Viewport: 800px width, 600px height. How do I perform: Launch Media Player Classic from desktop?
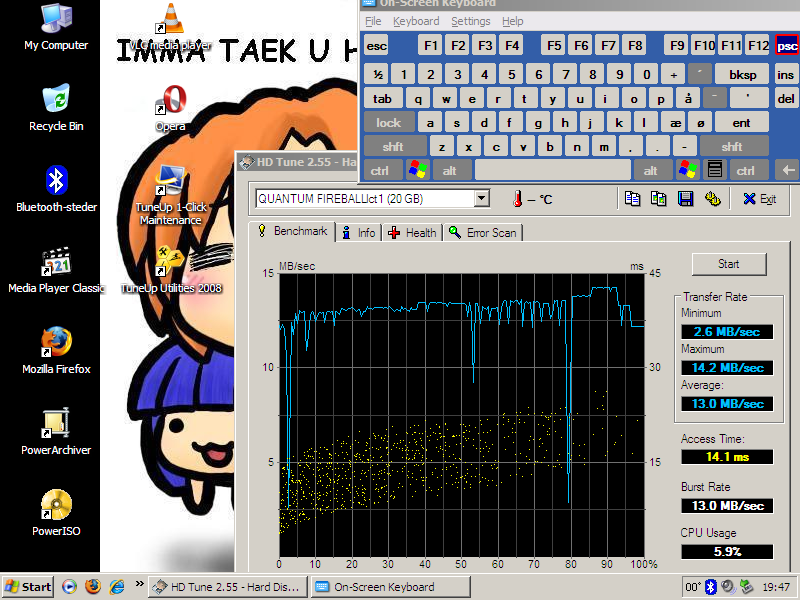[56, 270]
